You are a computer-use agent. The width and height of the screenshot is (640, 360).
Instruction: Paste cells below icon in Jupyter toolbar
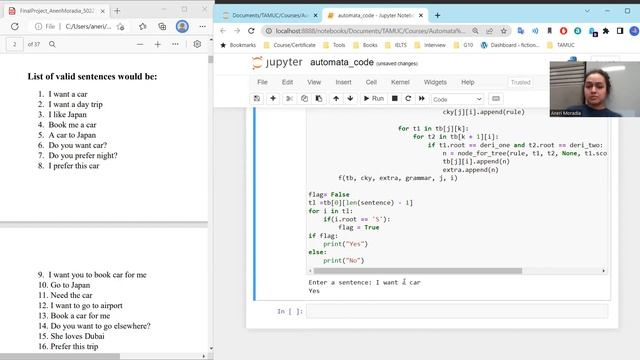(x=319, y=98)
